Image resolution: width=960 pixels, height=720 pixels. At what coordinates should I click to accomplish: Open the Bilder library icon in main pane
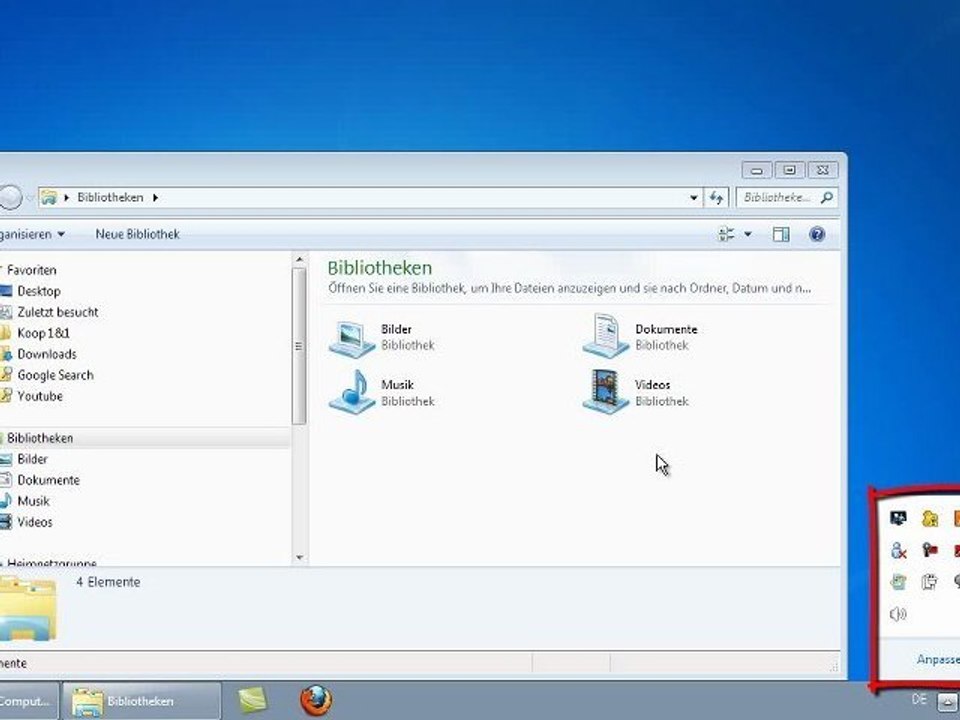point(351,337)
